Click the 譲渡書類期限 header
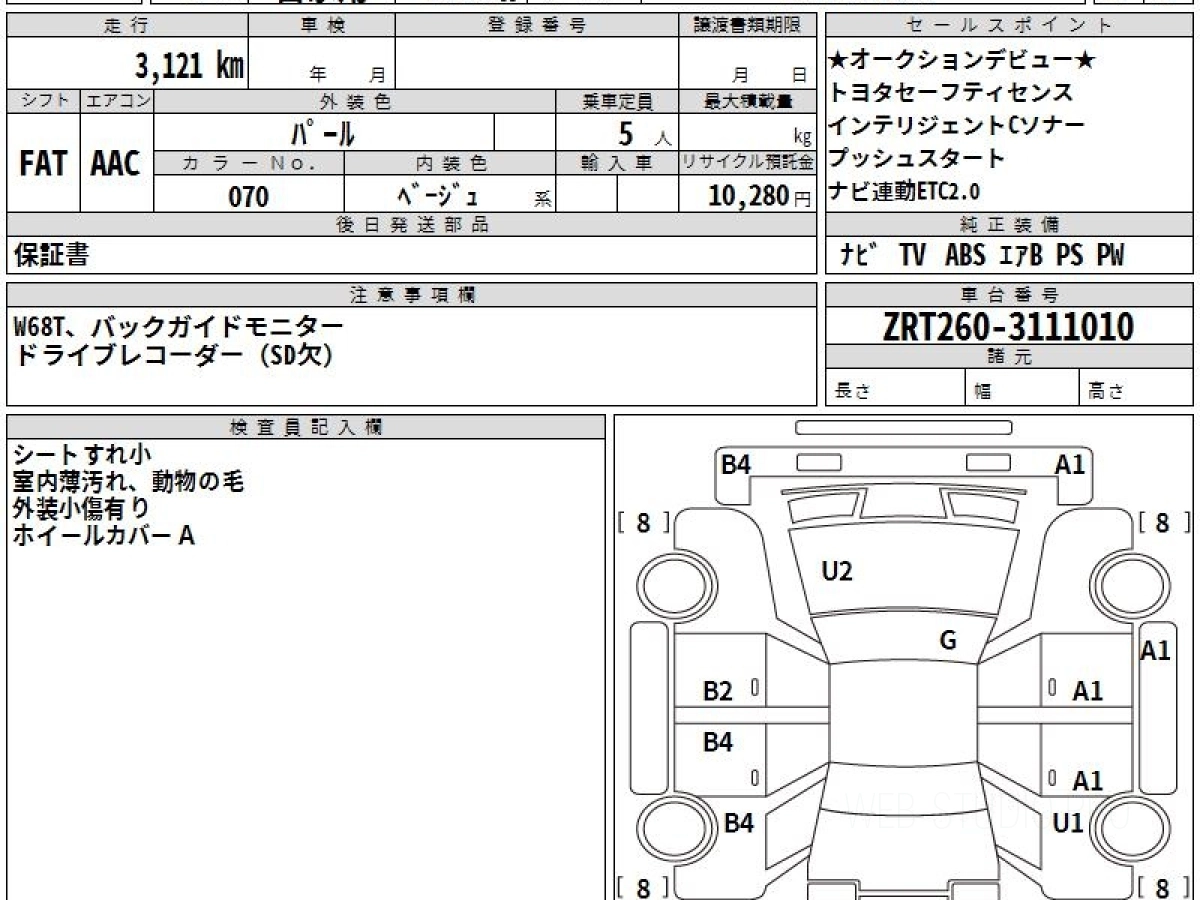 click(748, 27)
